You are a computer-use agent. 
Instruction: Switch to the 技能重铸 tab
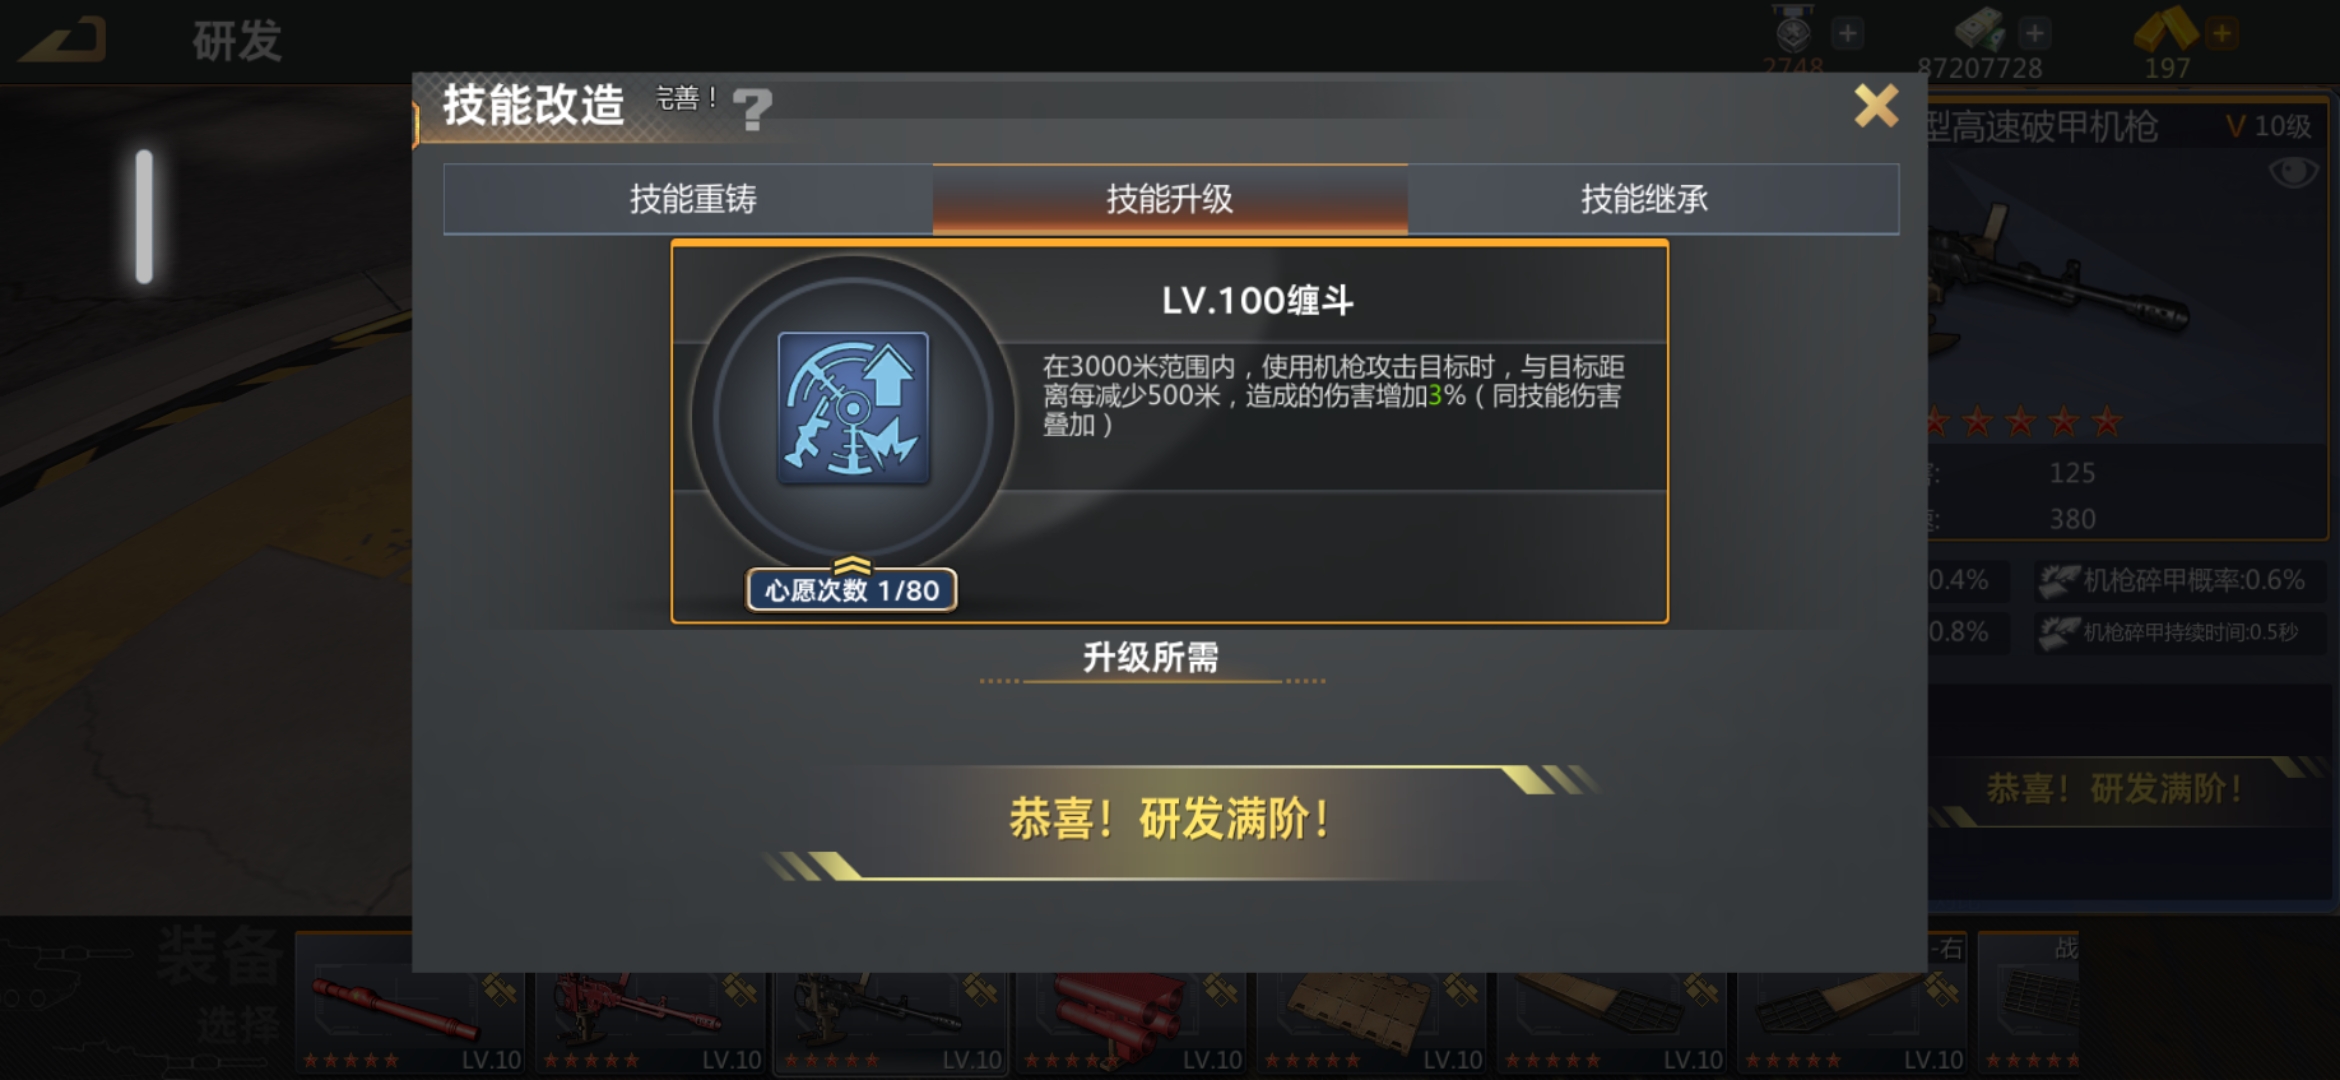692,199
